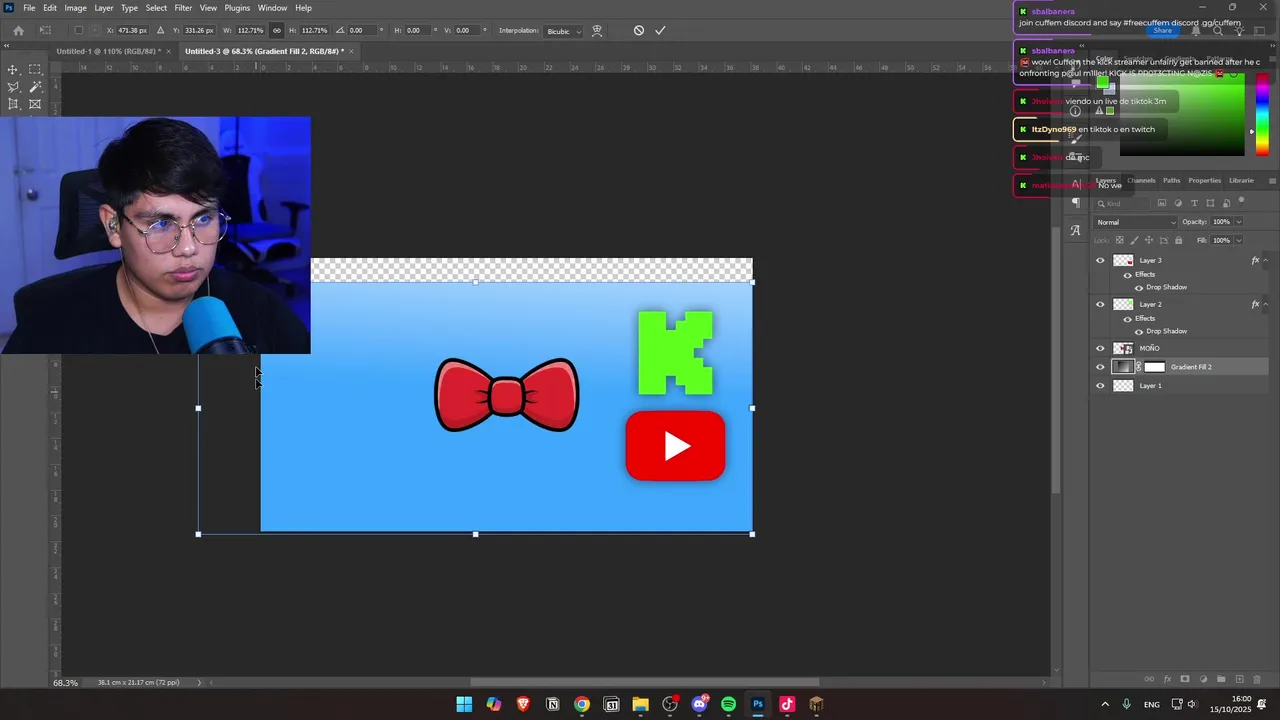
Task: Select the Polygonal Lasso tool
Action: click(x=13, y=87)
